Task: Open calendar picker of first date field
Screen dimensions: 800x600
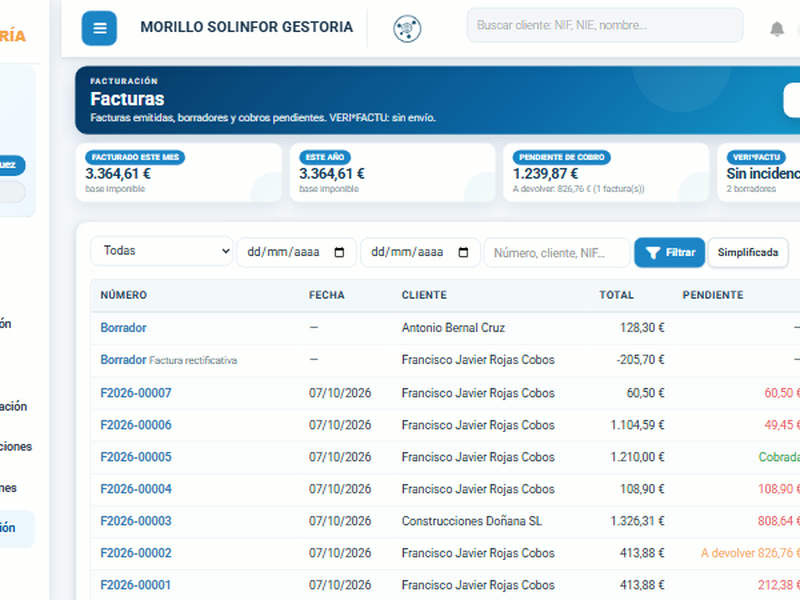Action: pos(339,252)
